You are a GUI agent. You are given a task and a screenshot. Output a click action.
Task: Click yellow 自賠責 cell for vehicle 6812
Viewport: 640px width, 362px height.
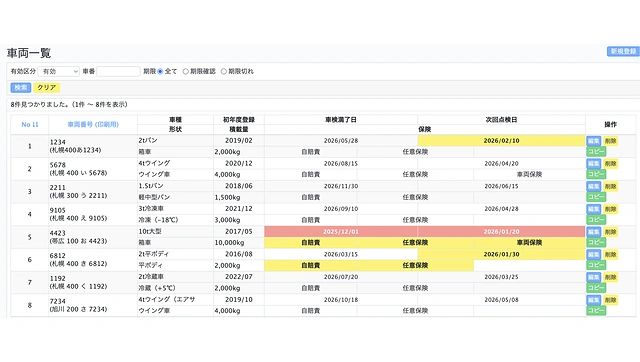tap(311, 265)
